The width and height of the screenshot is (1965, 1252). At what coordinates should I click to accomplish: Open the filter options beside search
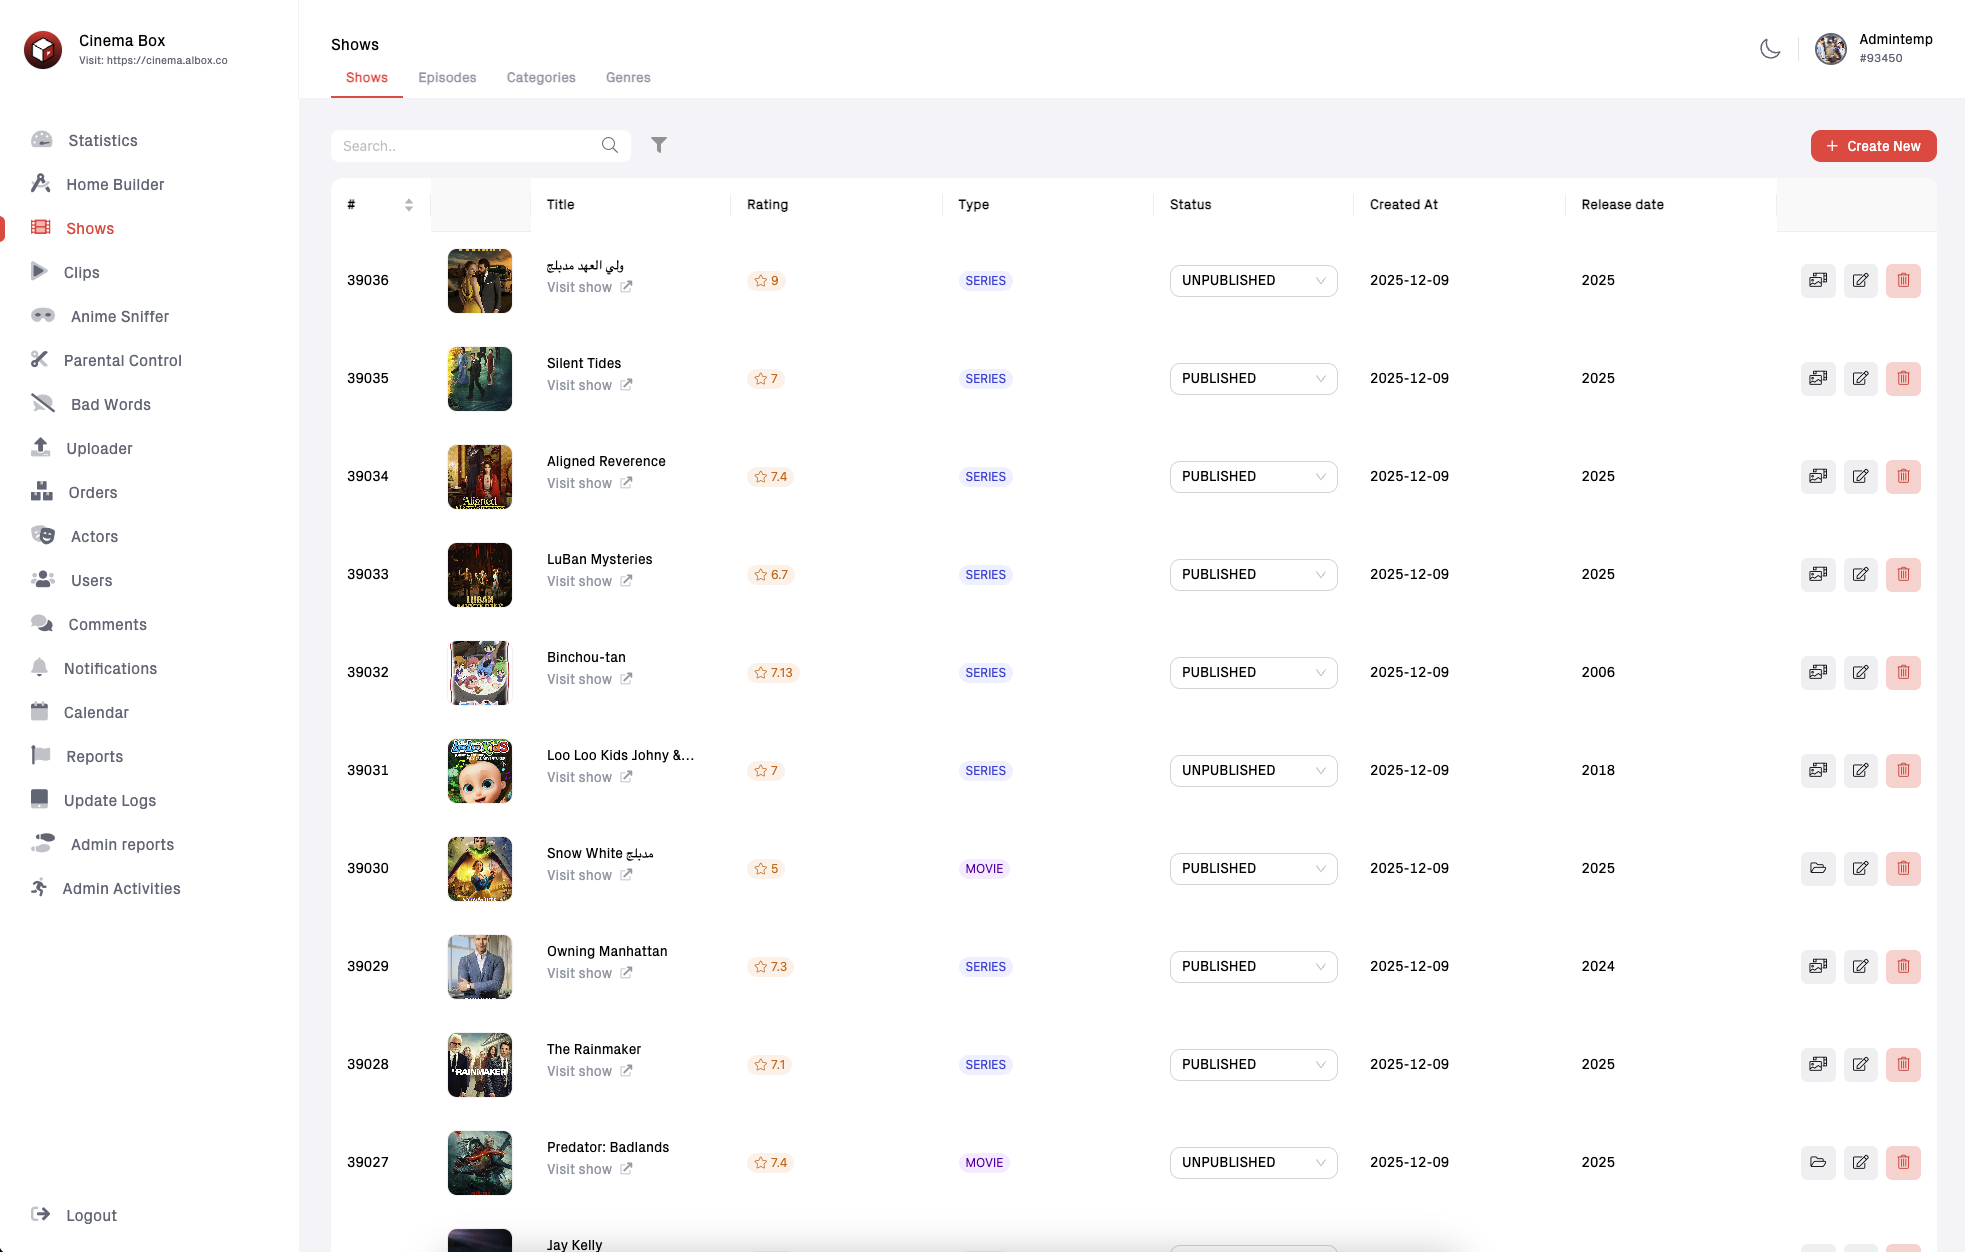(659, 145)
